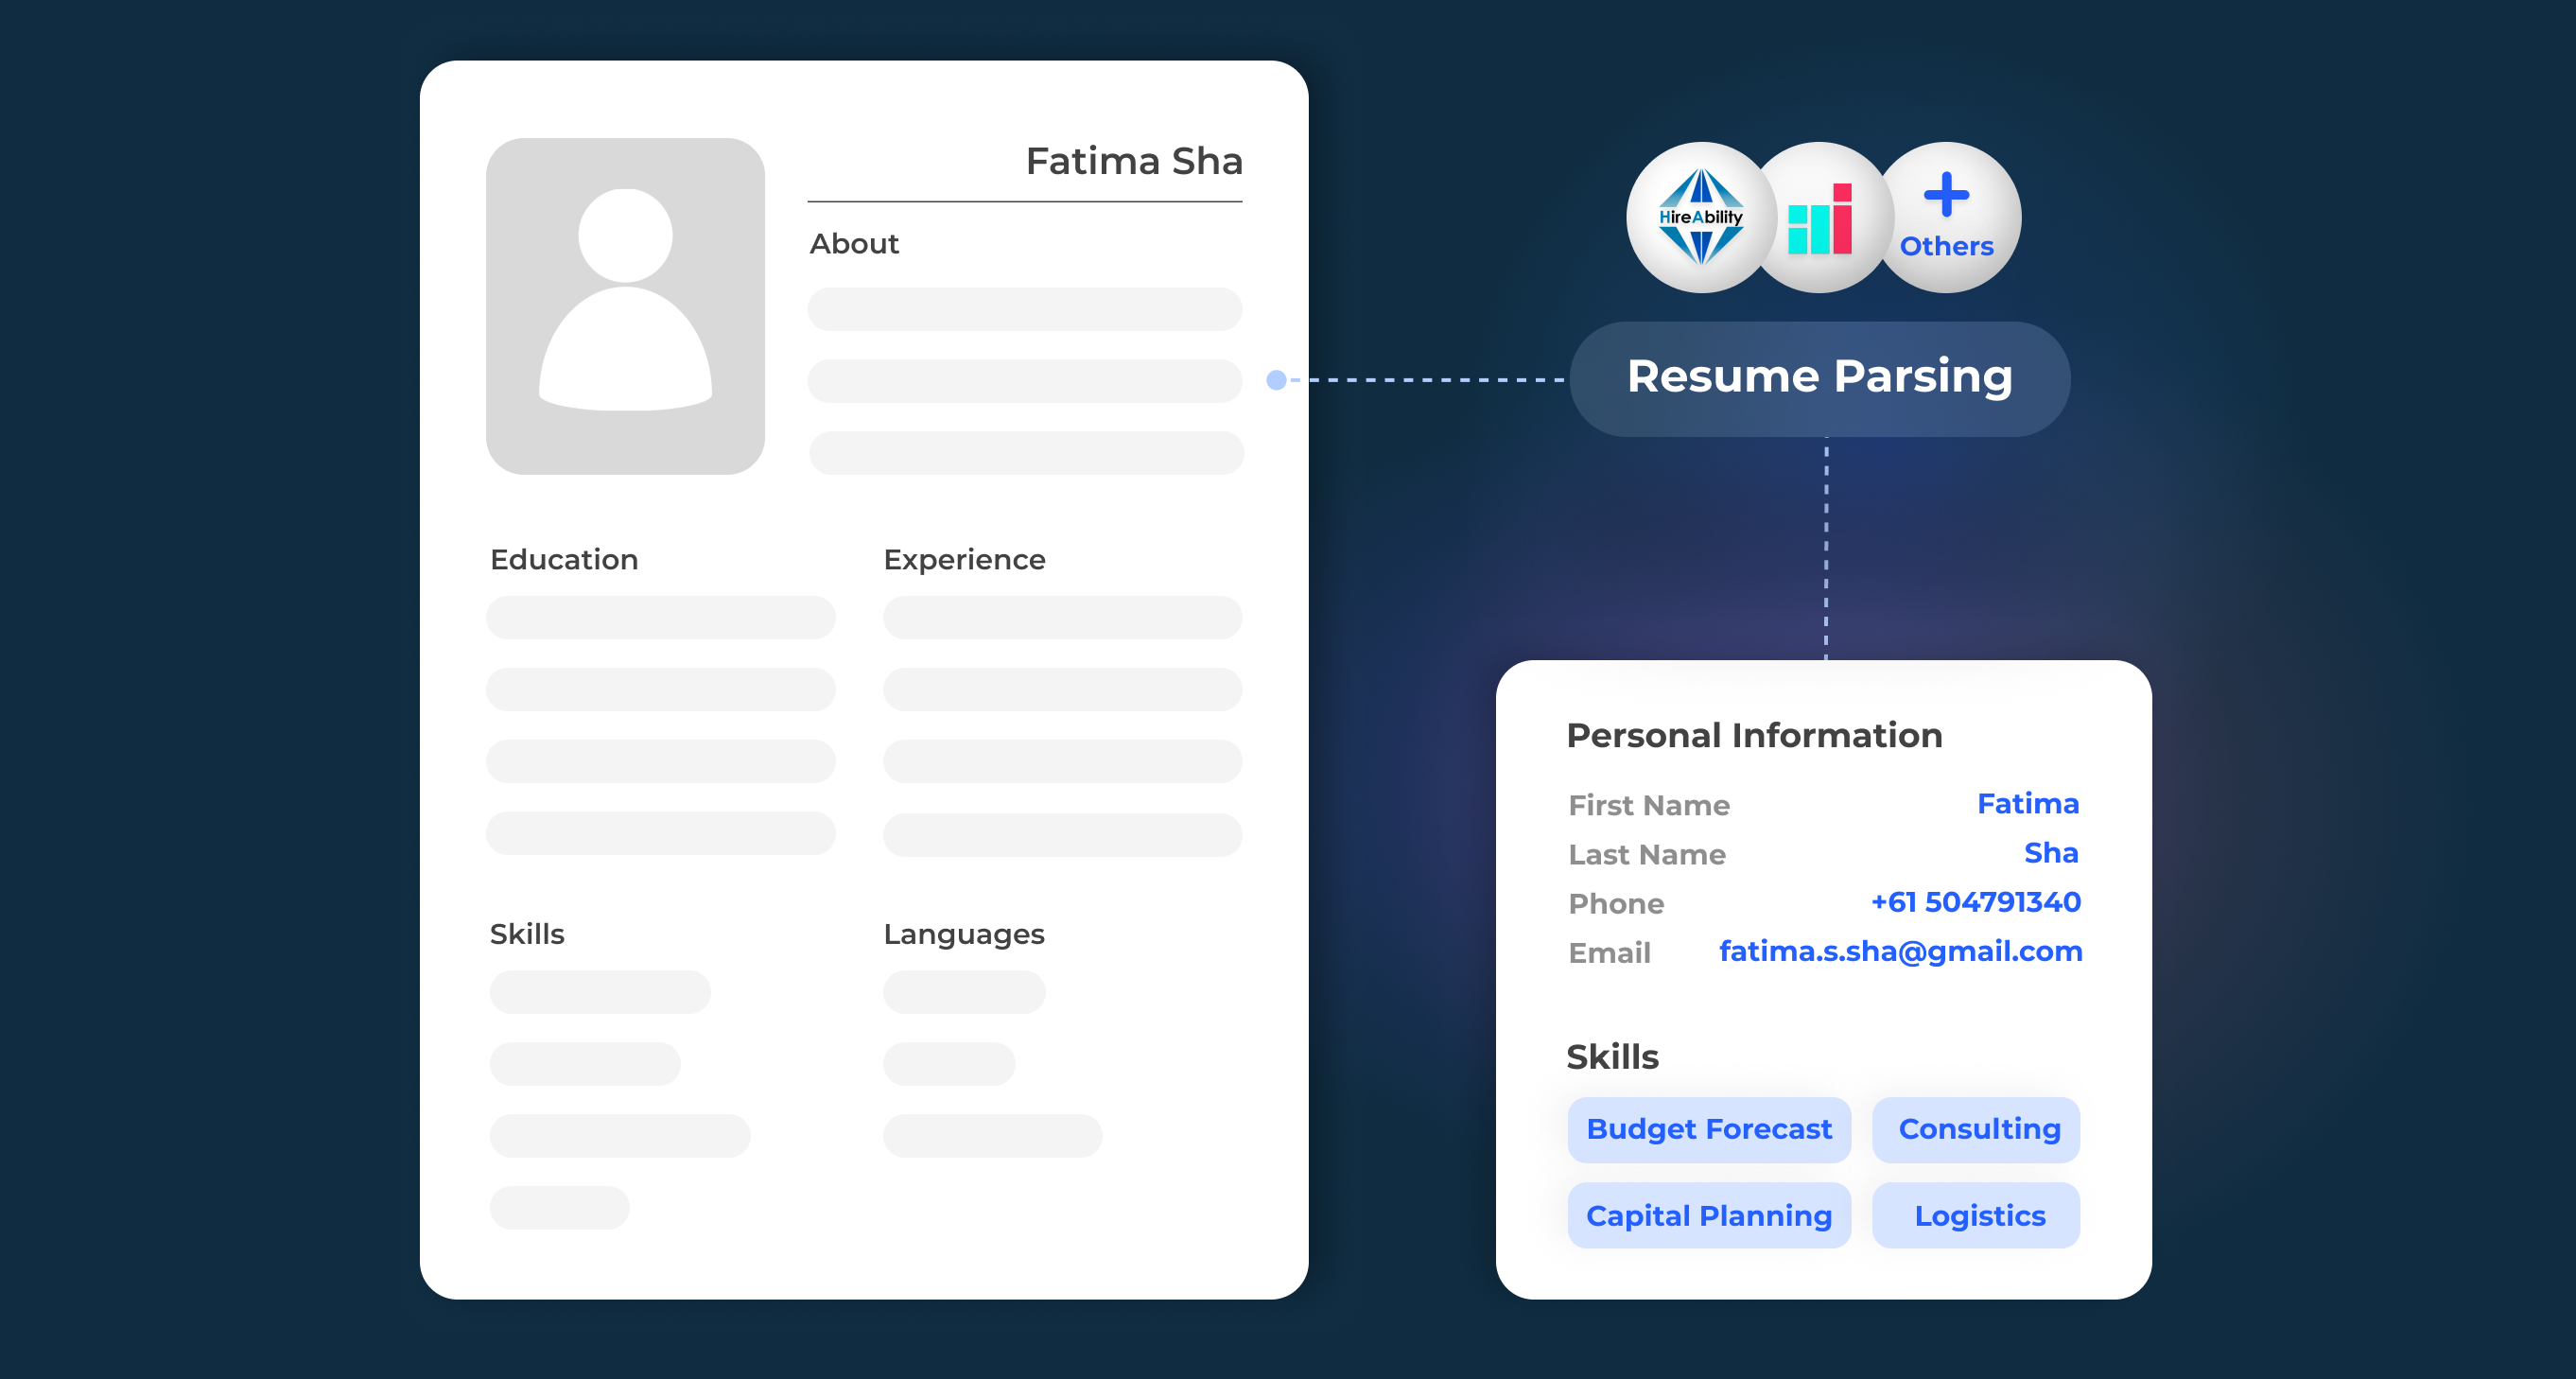This screenshot has height=1379, width=2576.
Task: Click the profile photo placeholder
Action: point(625,306)
